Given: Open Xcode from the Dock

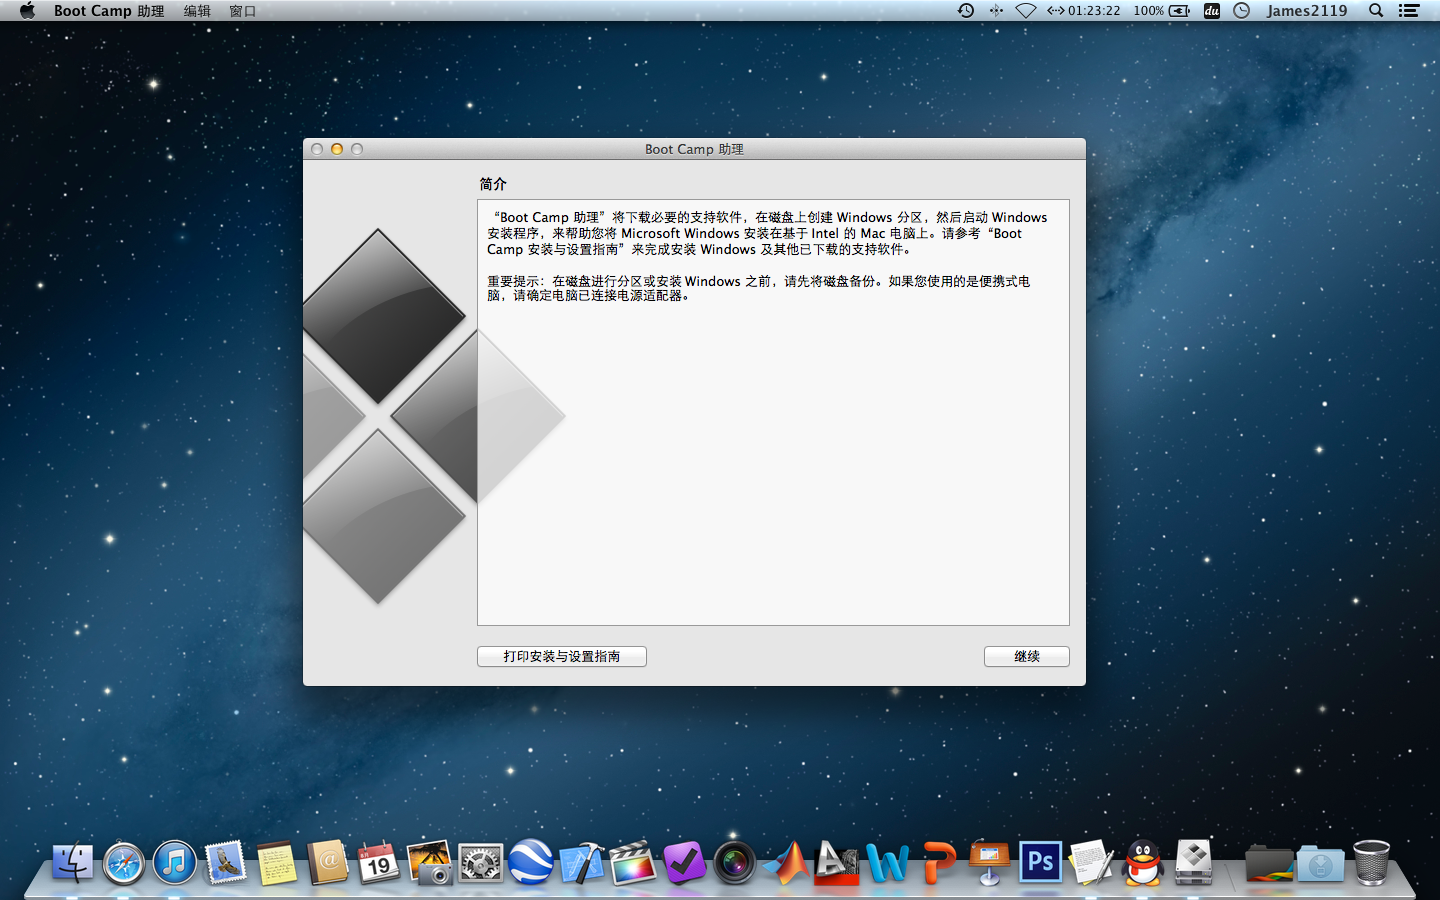Looking at the screenshot, I should pyautogui.click(x=582, y=863).
